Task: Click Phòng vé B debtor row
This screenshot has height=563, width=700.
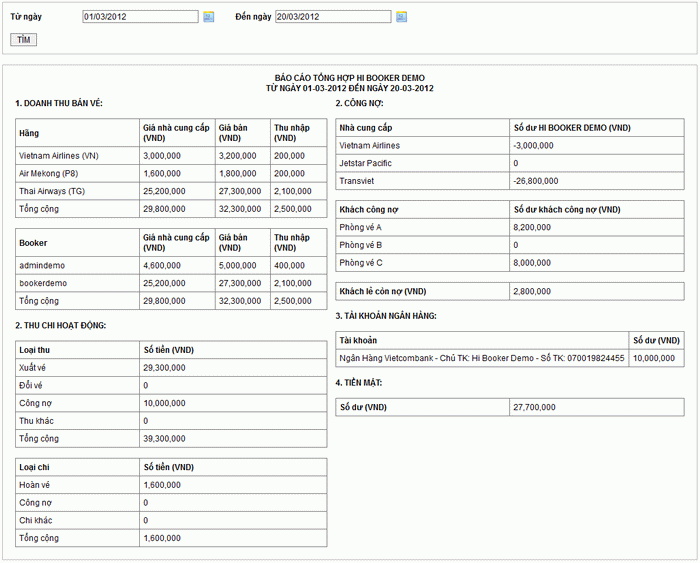Action: coord(510,245)
